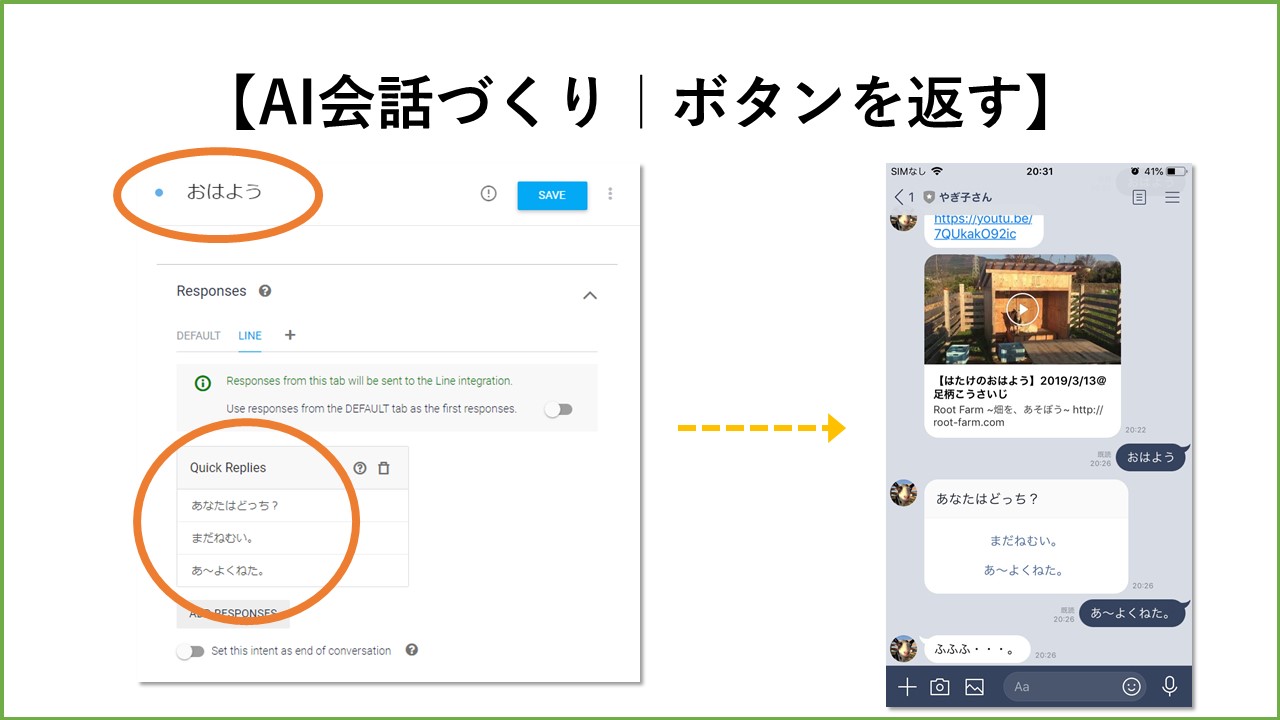Delete the Quick Replies card via trash icon
The height and width of the screenshot is (720, 1280).
[x=384, y=468]
